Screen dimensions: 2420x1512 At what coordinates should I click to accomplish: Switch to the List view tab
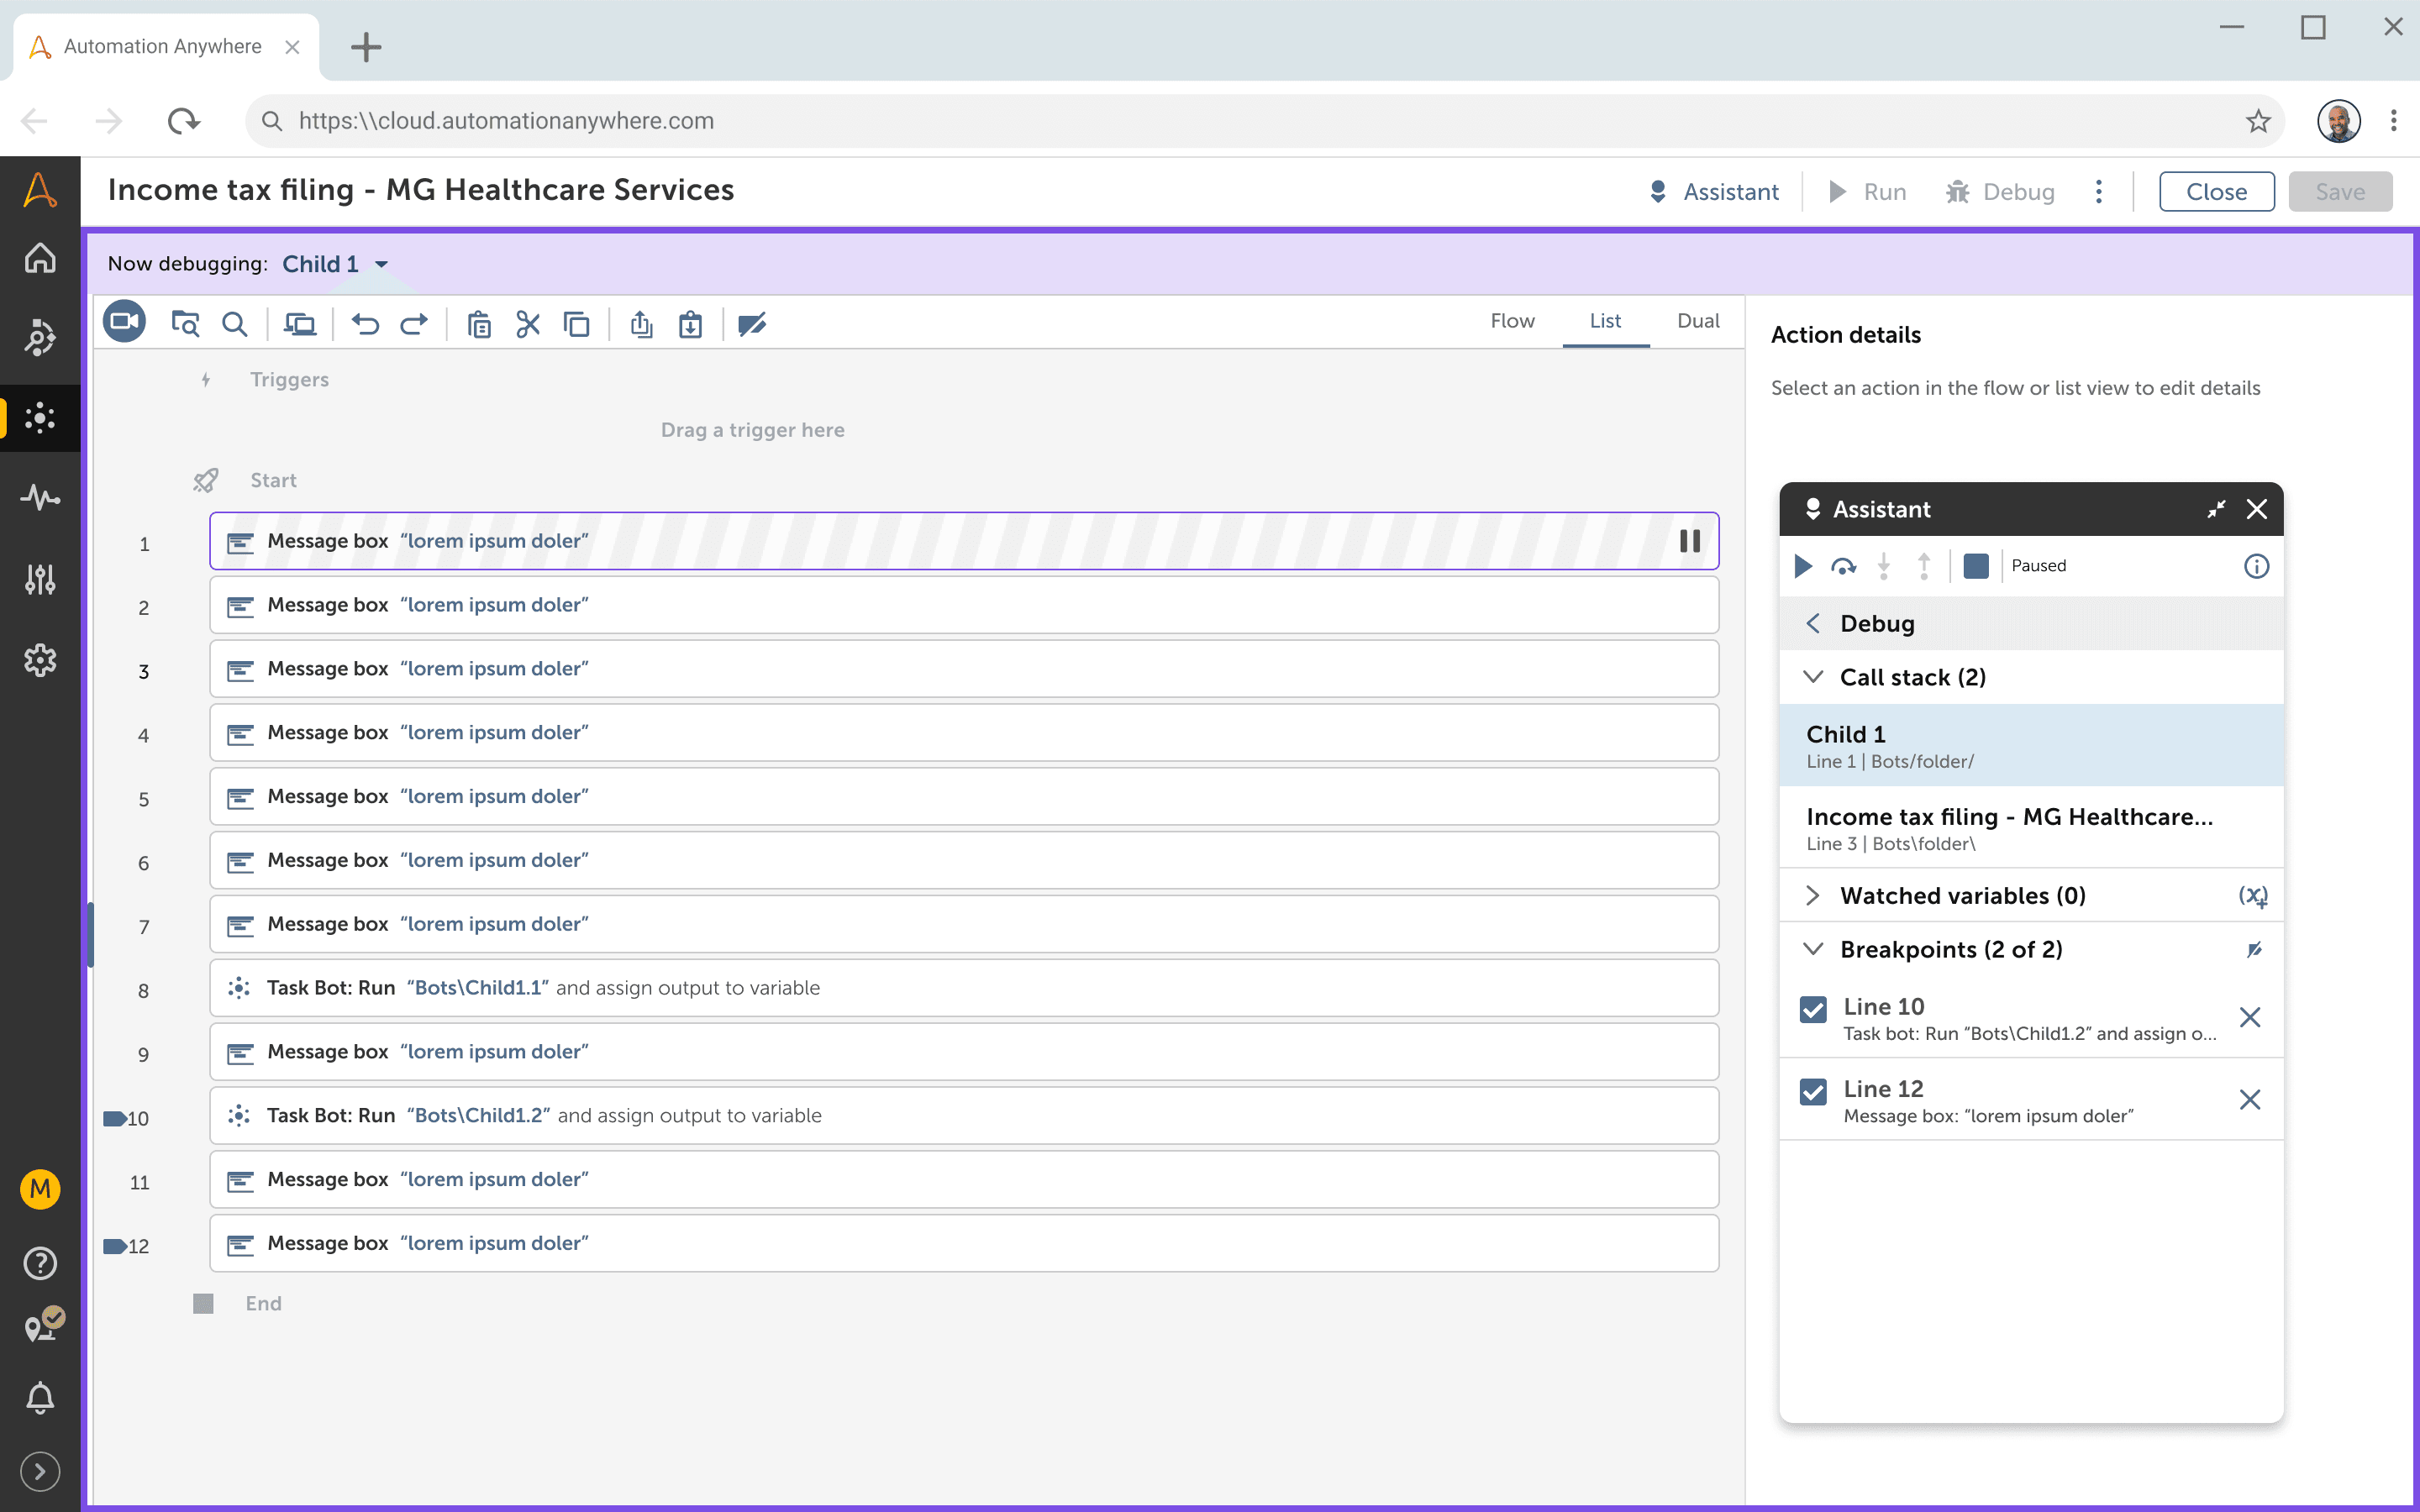(x=1605, y=321)
